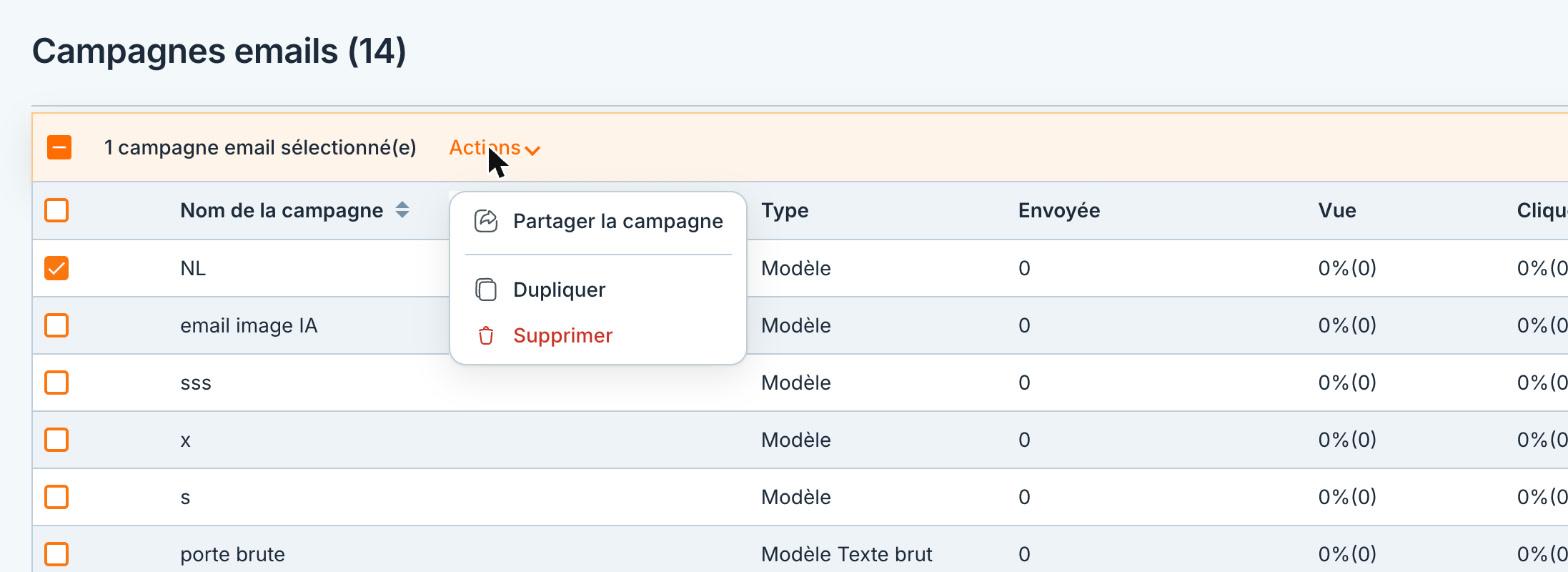This screenshot has width=1568, height=572.
Task: Click the Vue 0%(0) cell in sss row
Action: point(1347,382)
